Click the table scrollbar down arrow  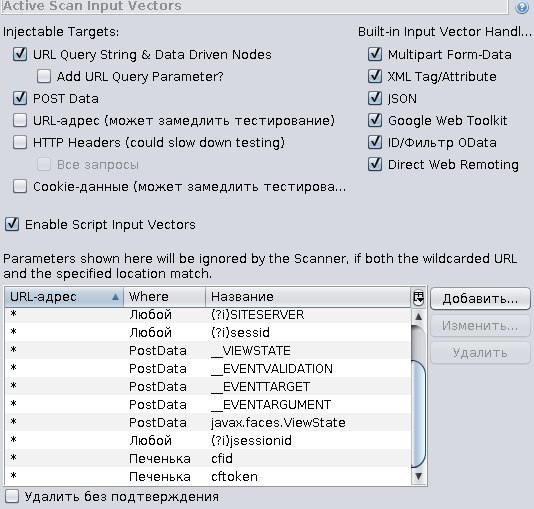click(419, 476)
